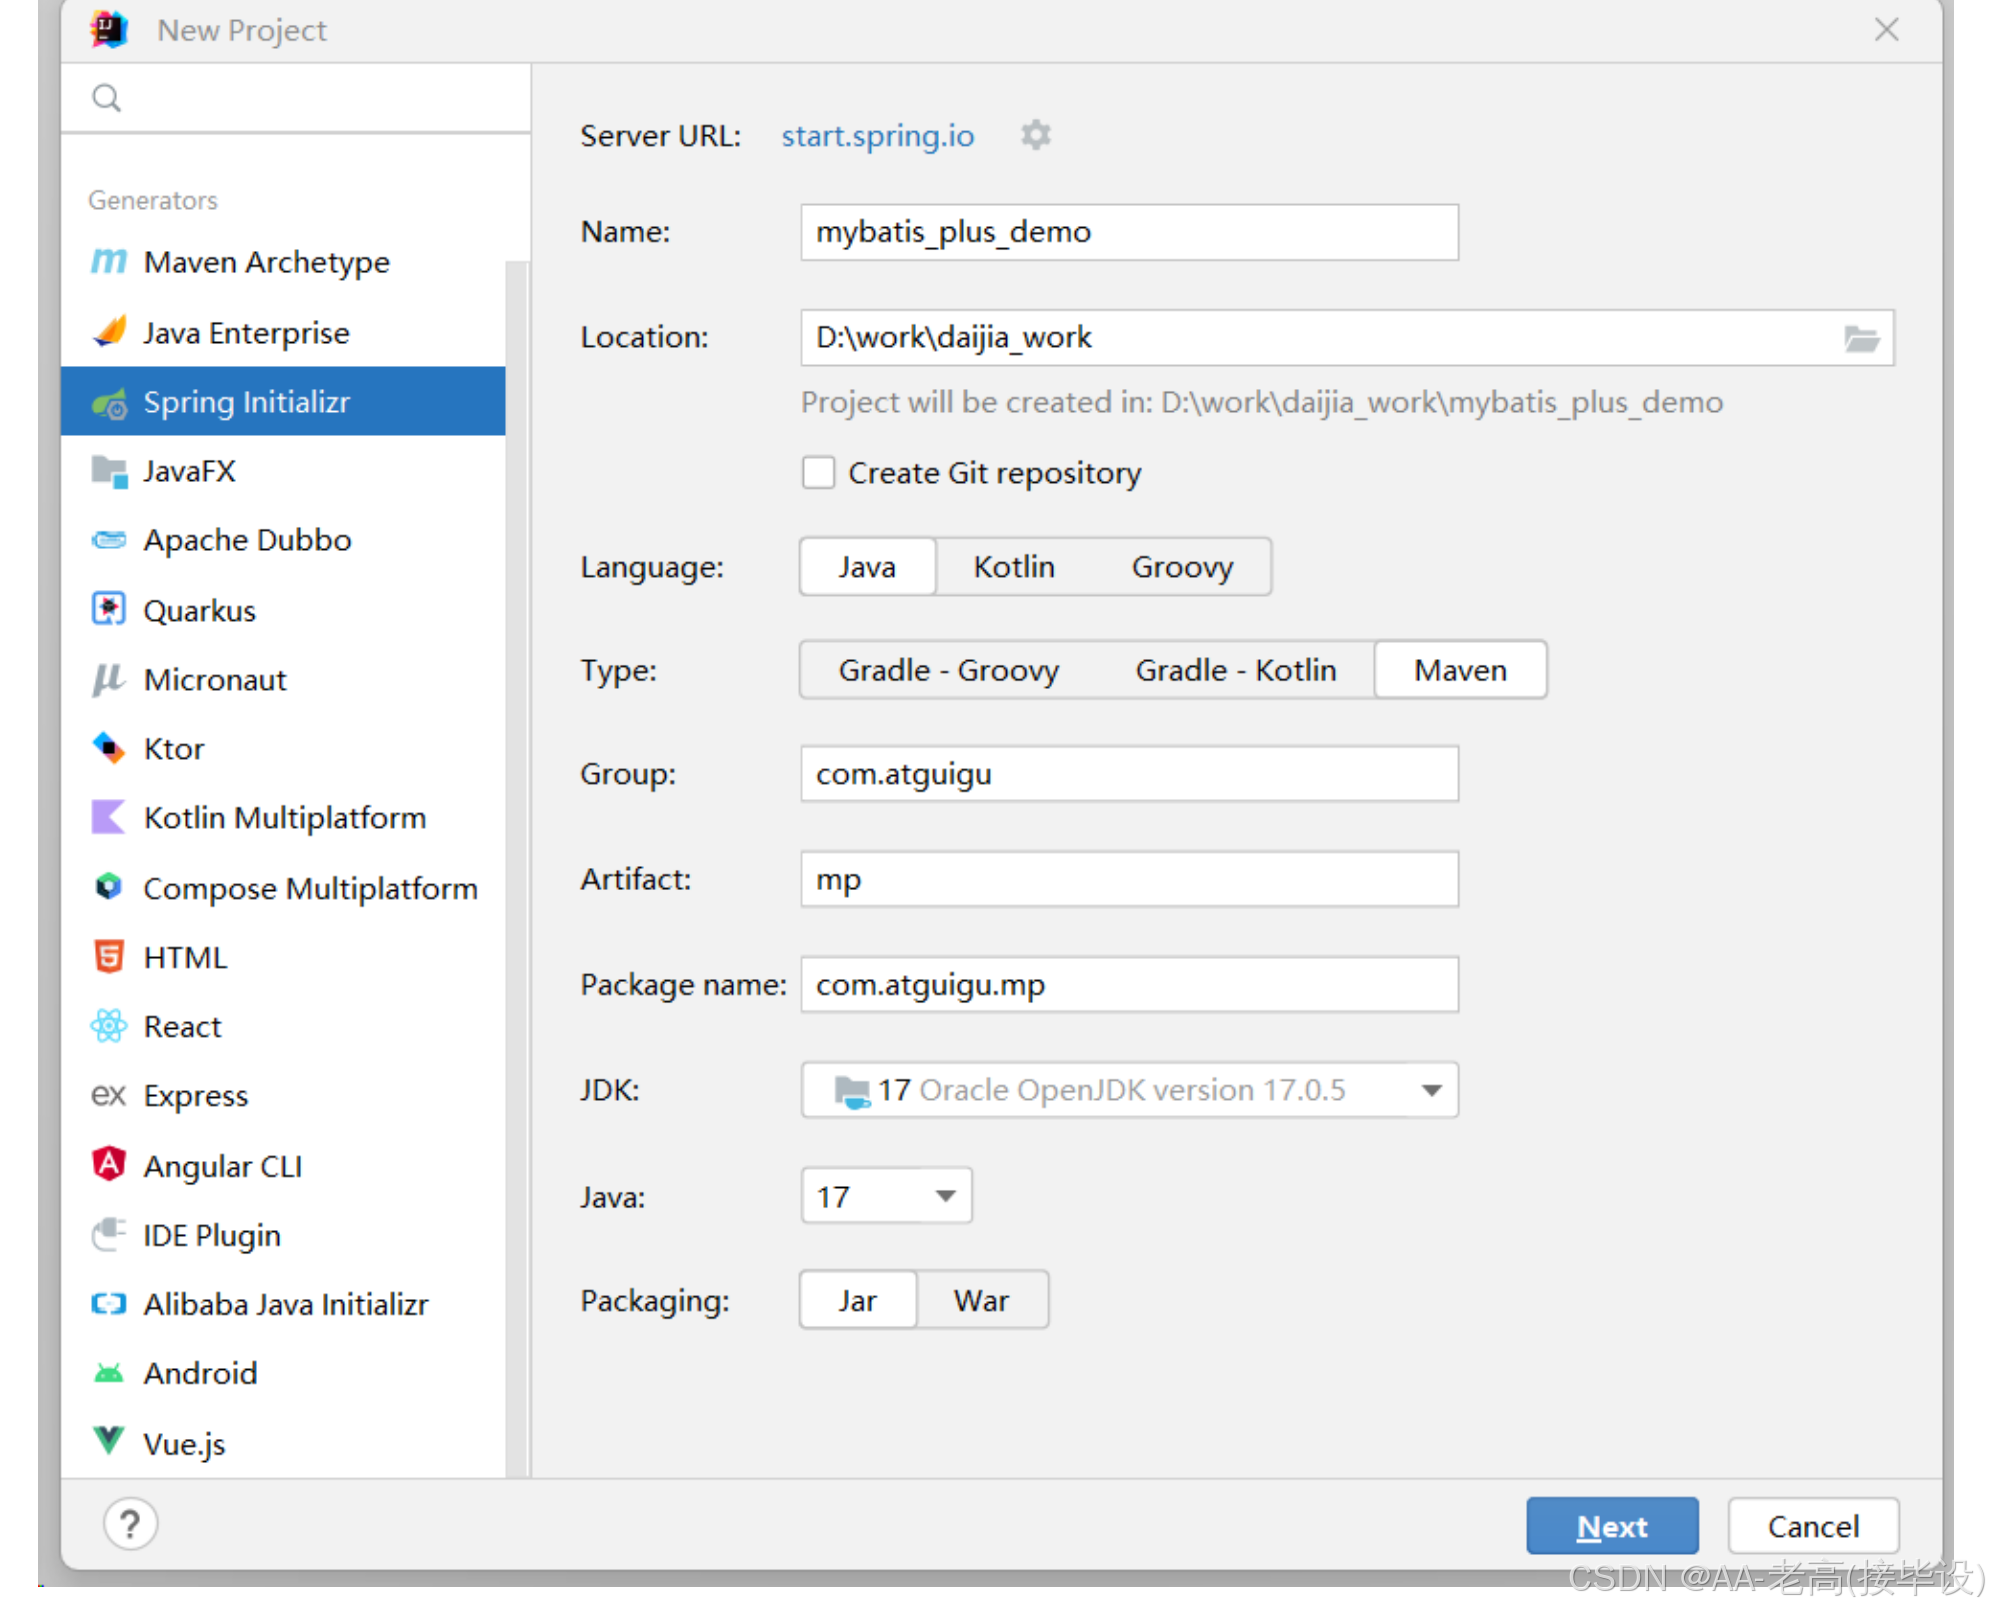Click the HTML5 icon
The width and height of the screenshot is (1990, 1612).
click(x=108, y=956)
